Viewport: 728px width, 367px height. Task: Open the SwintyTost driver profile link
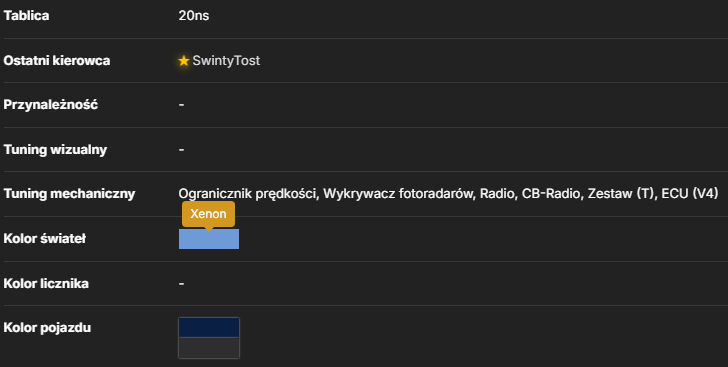click(x=226, y=60)
